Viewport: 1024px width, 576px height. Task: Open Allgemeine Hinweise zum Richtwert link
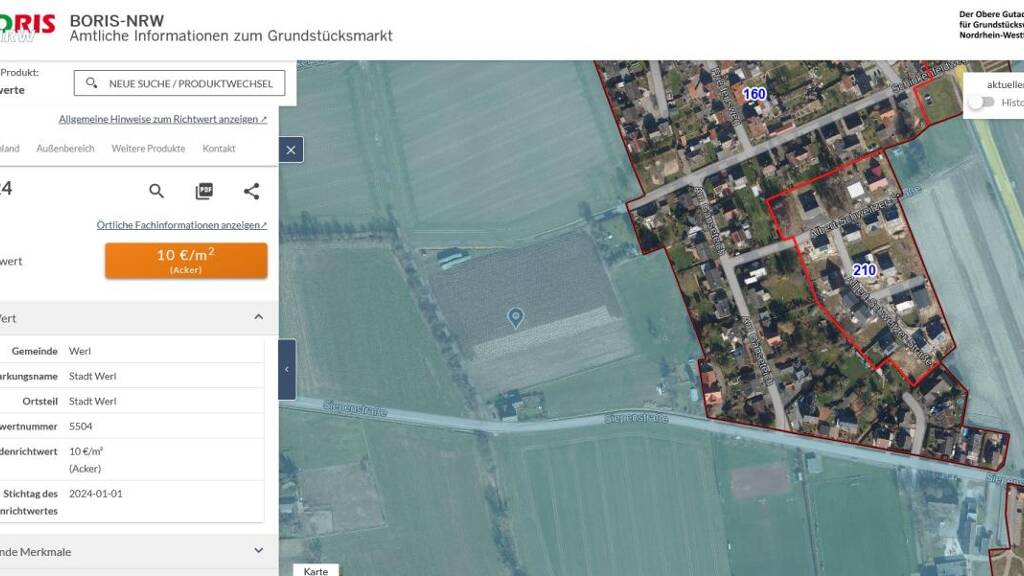162,119
